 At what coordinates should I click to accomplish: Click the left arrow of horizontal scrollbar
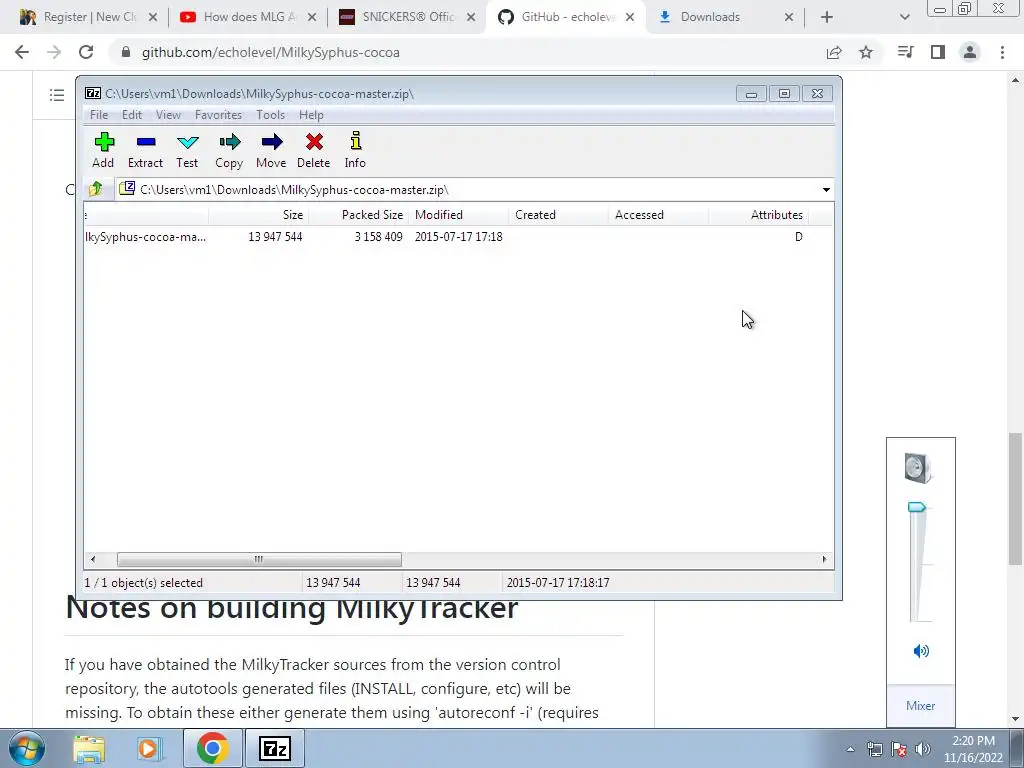pyautogui.click(x=93, y=559)
